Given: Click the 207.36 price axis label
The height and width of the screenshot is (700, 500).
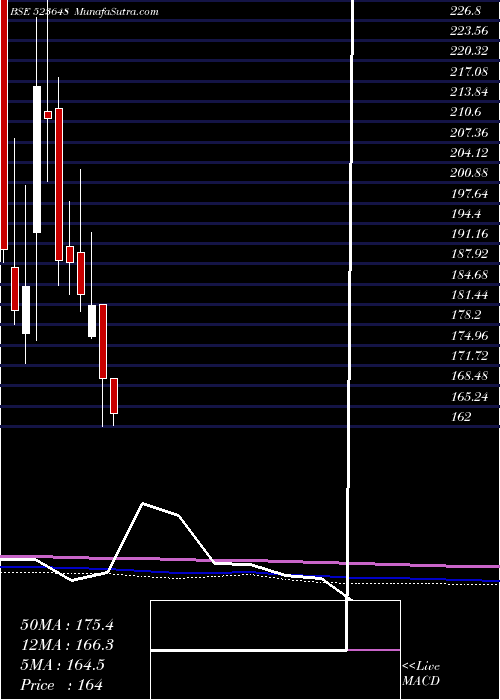Looking at the screenshot, I should 469,133.
